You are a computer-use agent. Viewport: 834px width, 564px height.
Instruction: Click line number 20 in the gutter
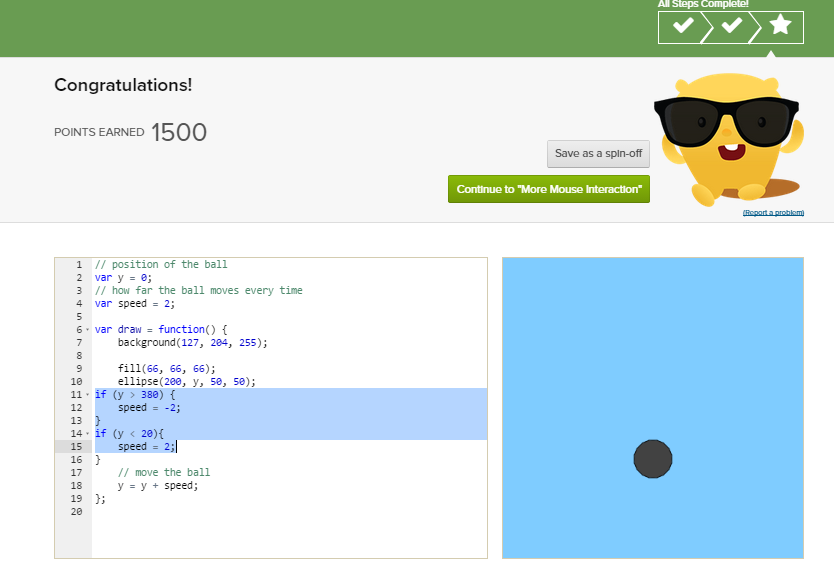point(77,512)
